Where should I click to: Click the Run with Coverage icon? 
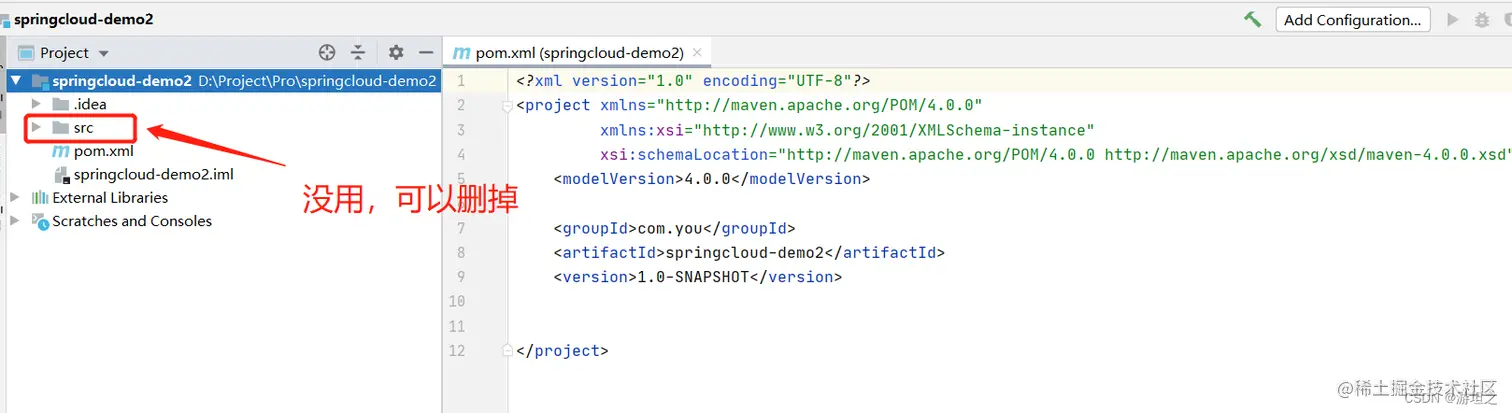click(x=1506, y=20)
